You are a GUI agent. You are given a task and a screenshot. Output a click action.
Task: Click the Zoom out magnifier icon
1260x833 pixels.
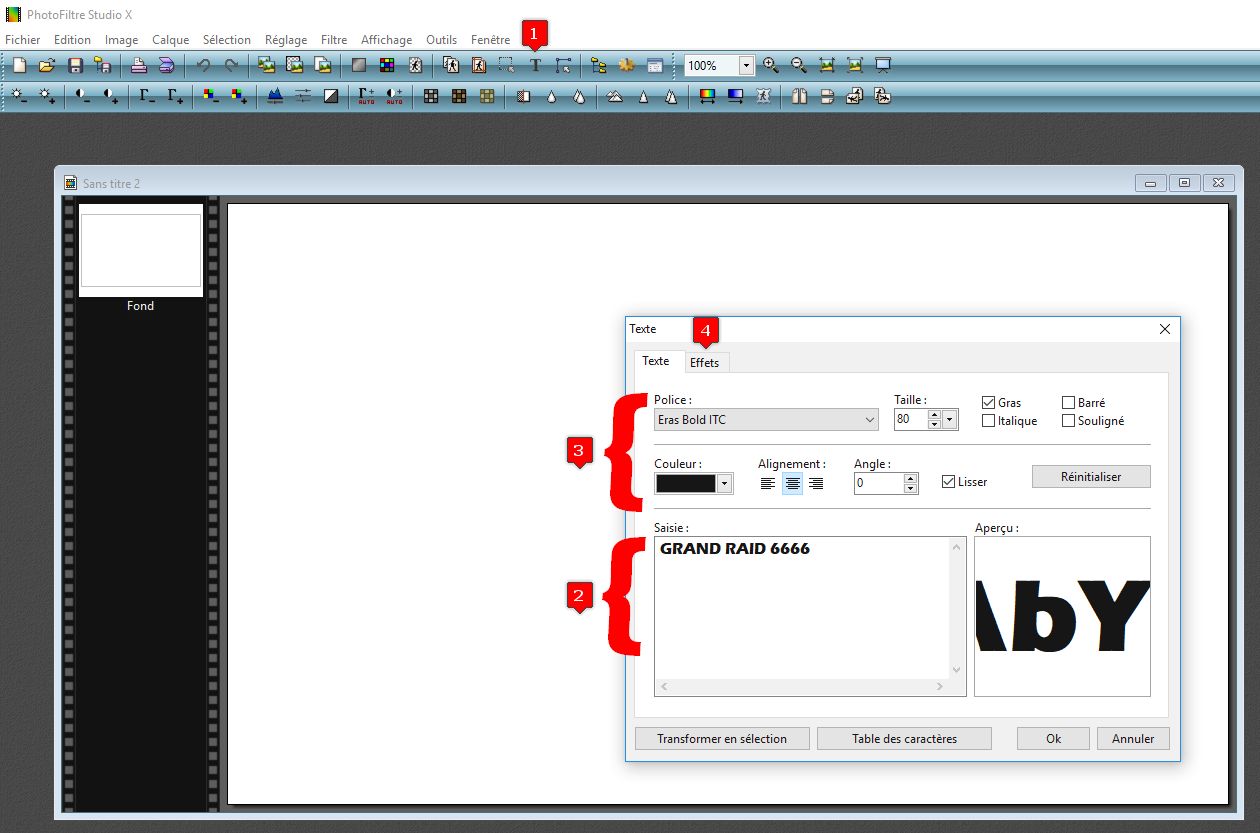coord(799,66)
